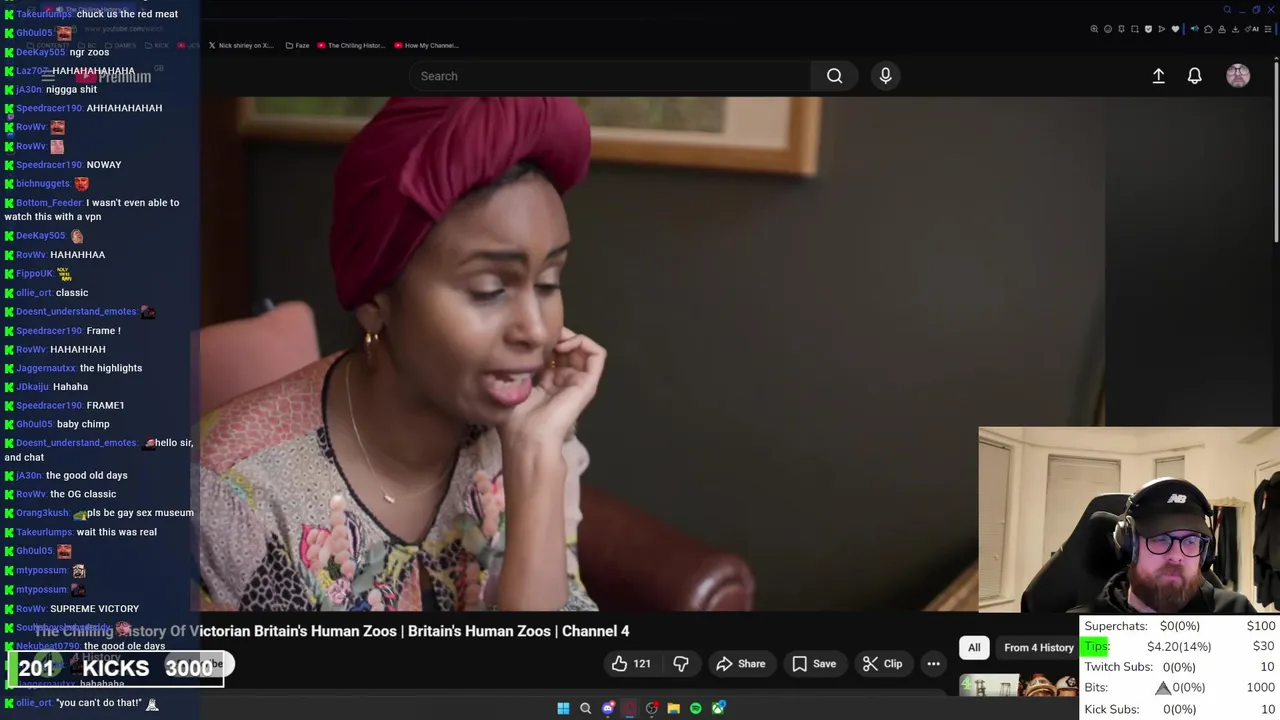1280x720 pixels.
Task: Clip the video with the scissors button
Action: click(882, 664)
